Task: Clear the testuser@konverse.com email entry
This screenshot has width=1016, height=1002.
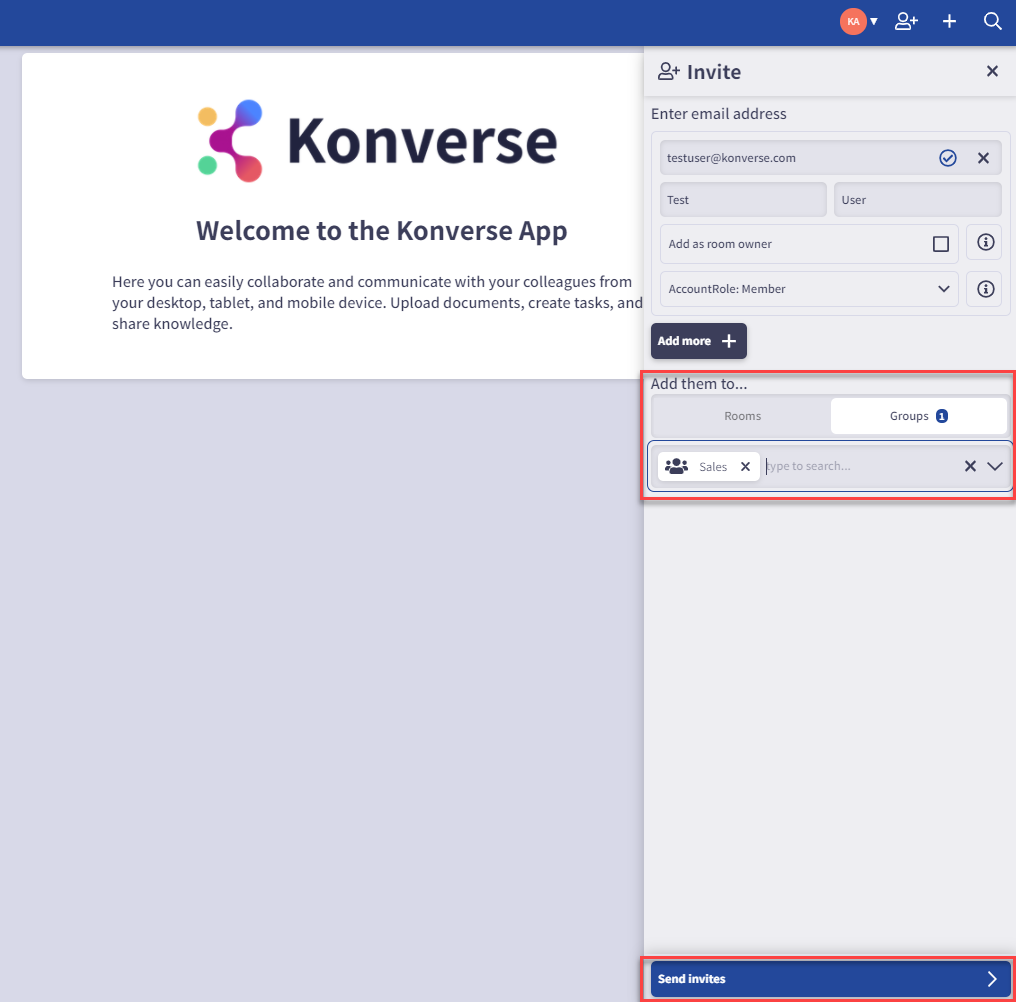Action: pyautogui.click(x=983, y=157)
